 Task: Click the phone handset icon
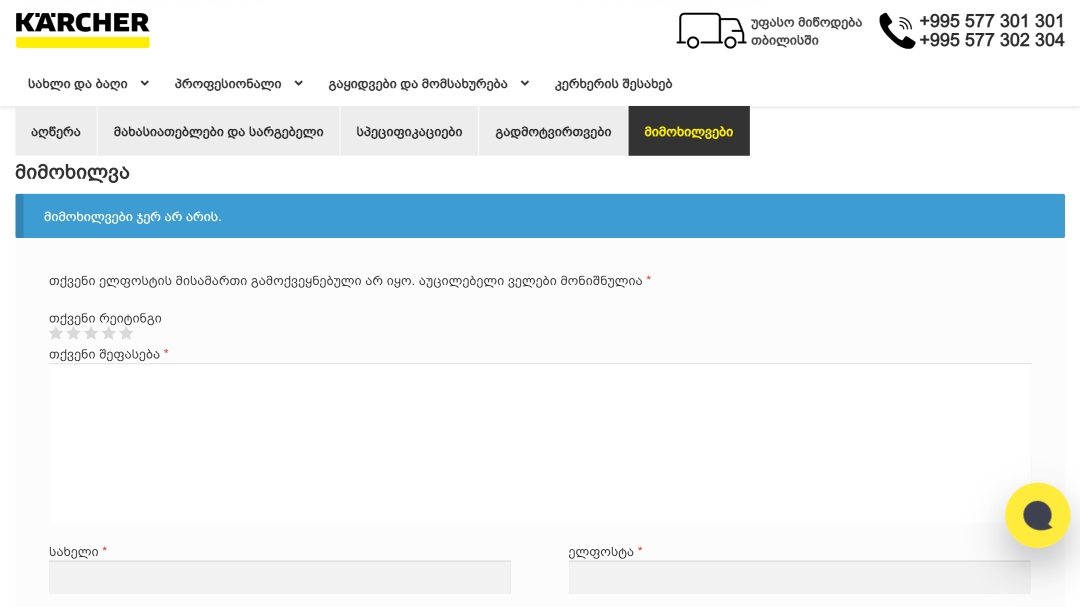point(897,31)
